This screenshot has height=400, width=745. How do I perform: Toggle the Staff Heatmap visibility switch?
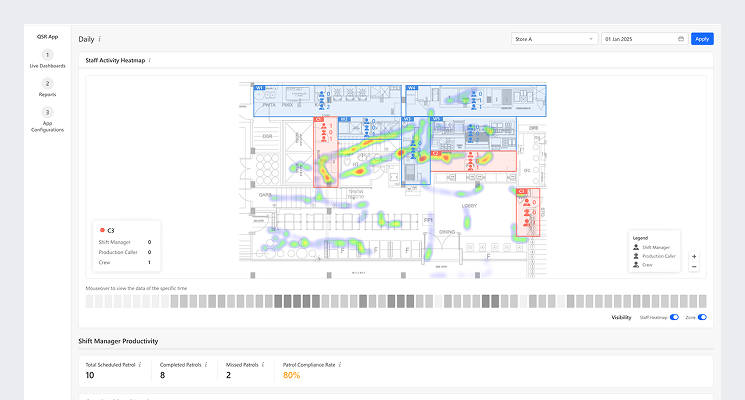[x=674, y=317]
